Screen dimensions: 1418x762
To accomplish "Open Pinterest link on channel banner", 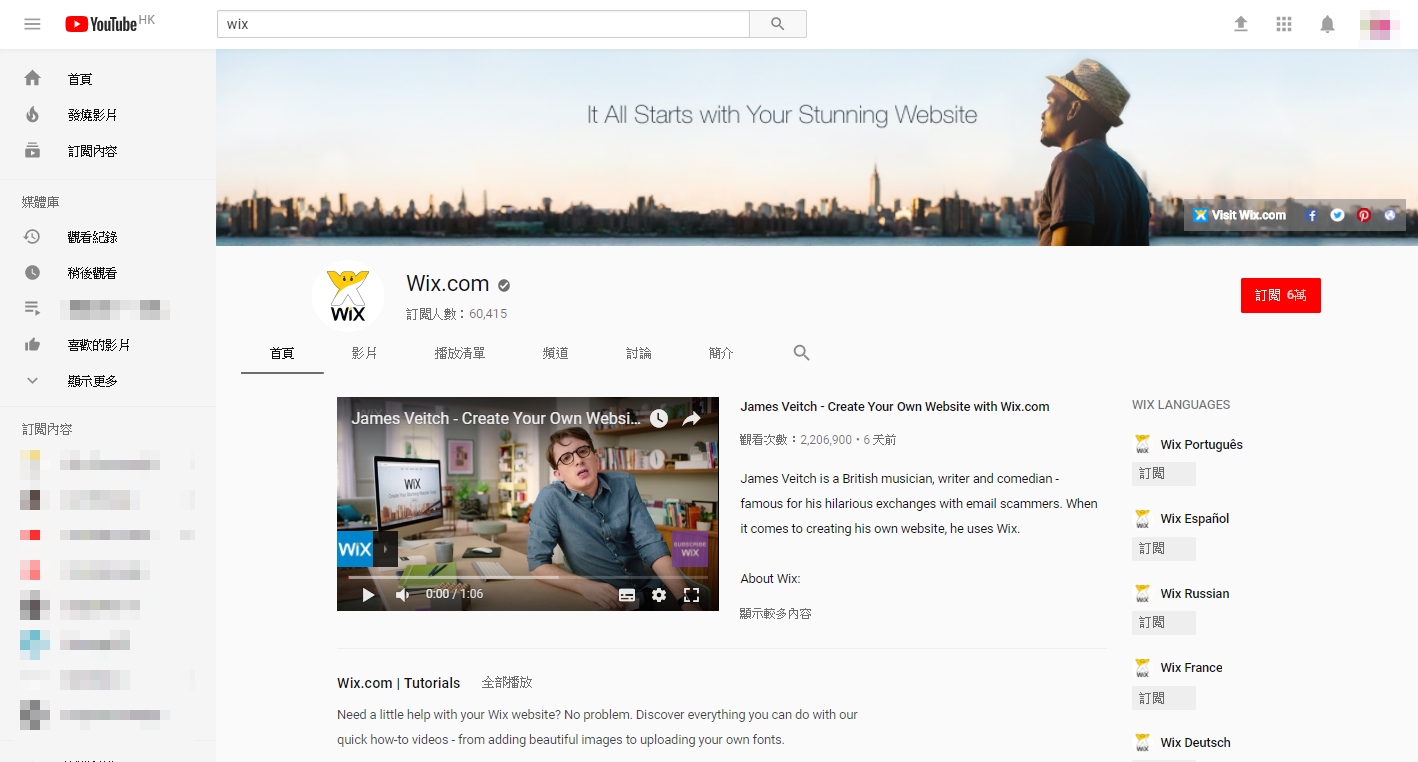I will [x=1363, y=215].
